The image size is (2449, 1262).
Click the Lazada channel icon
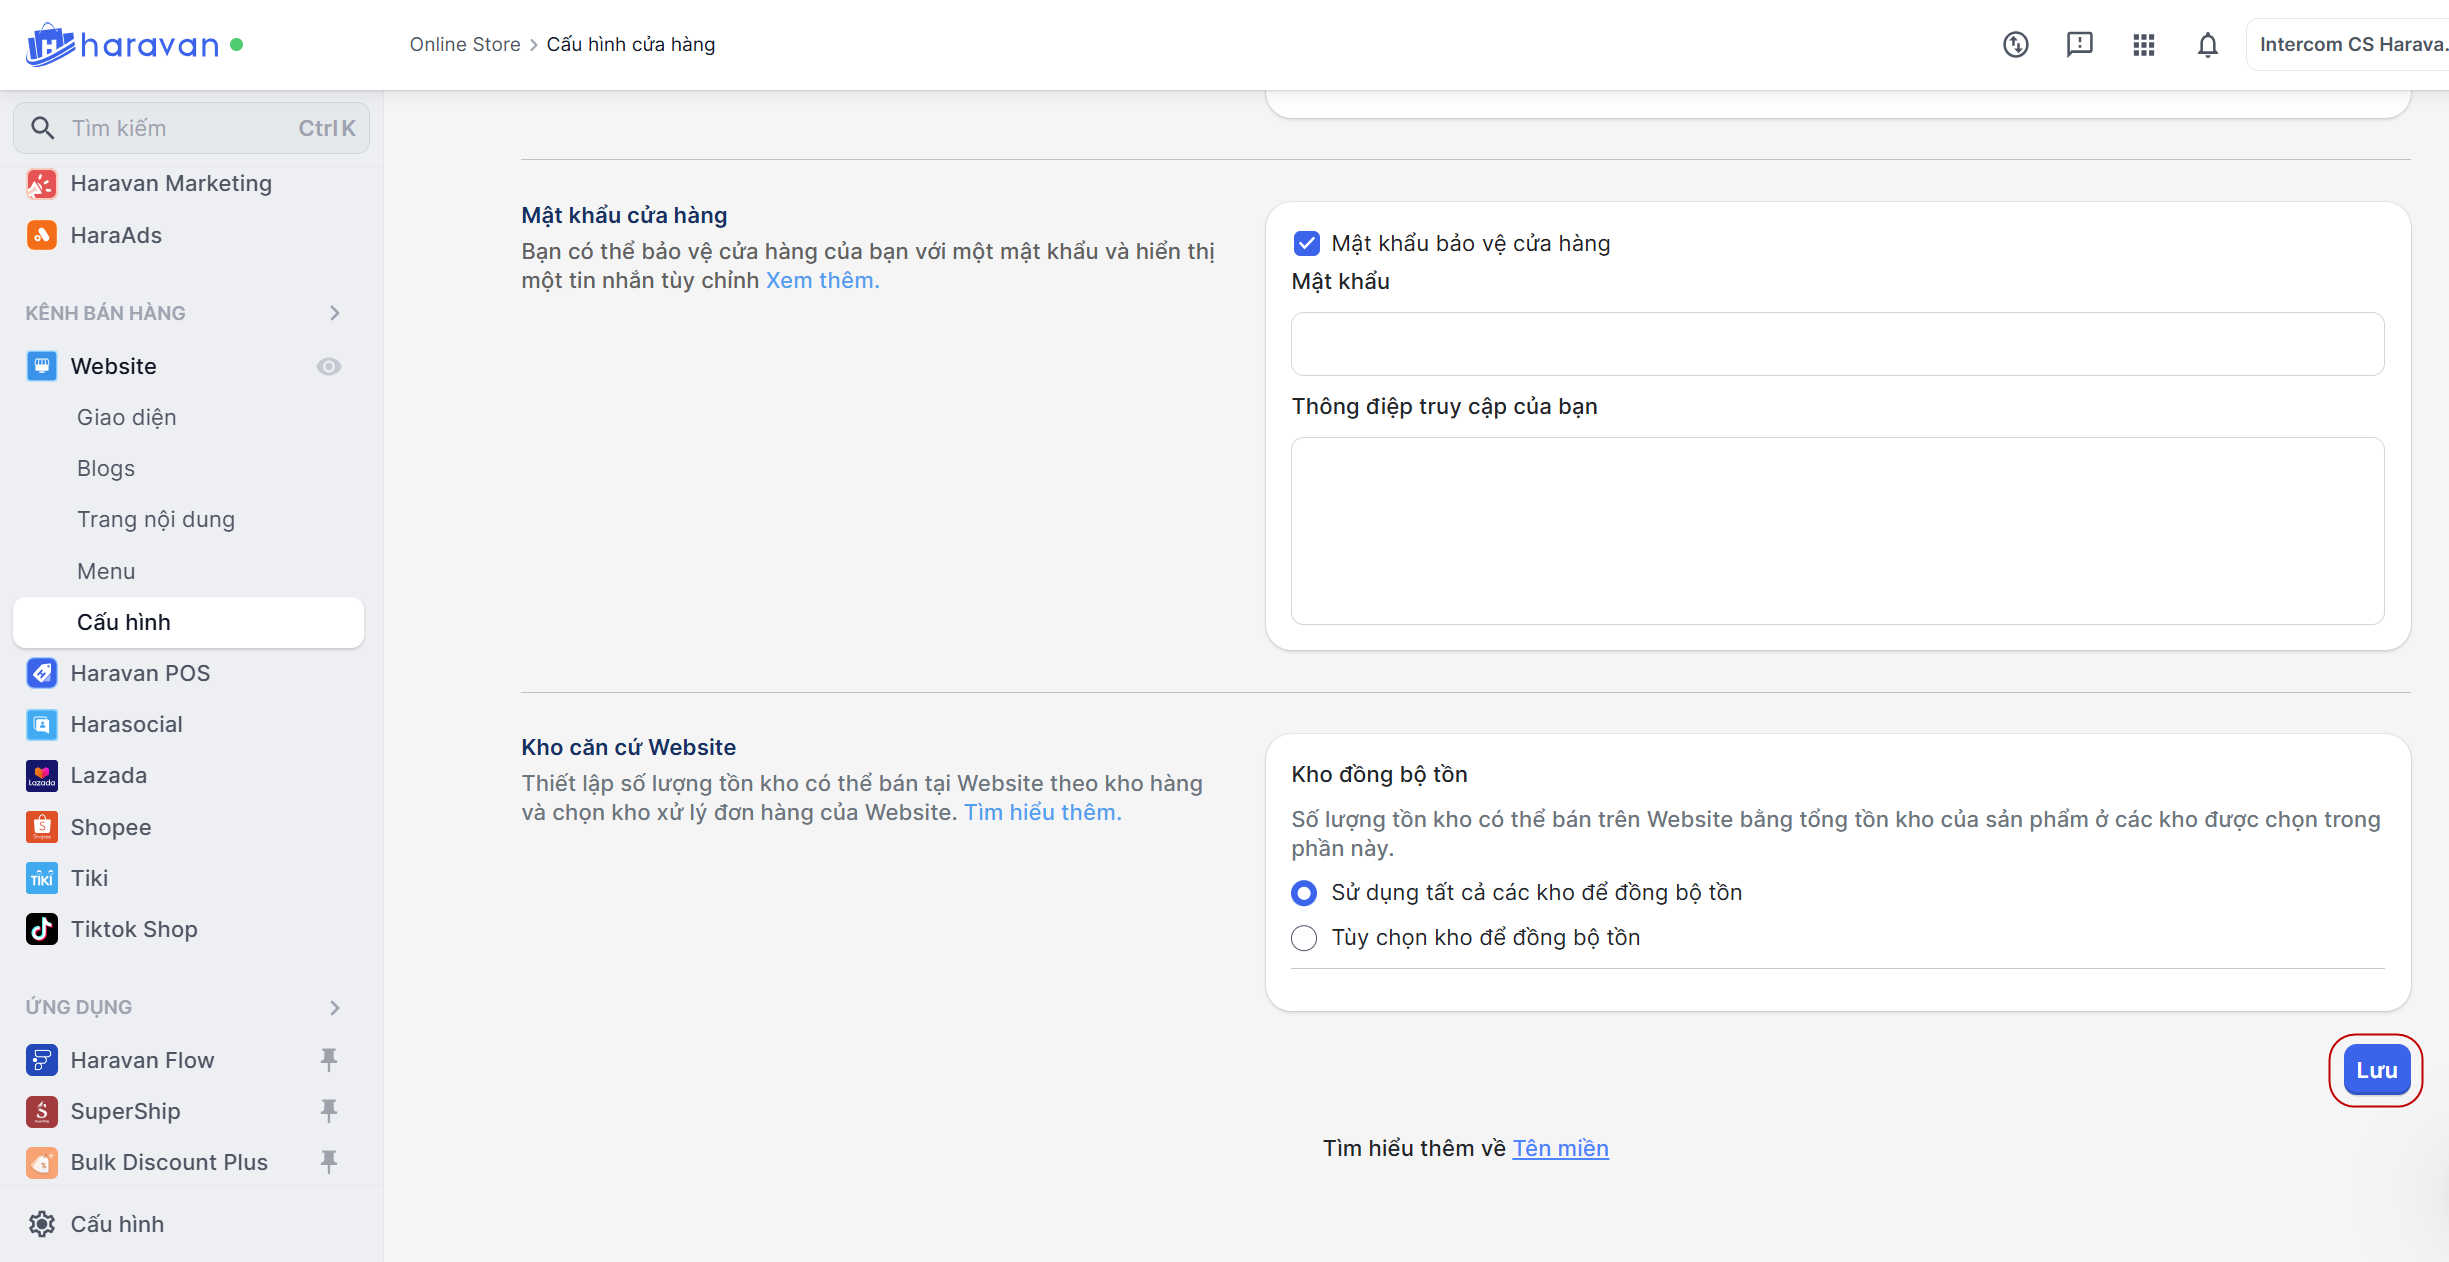point(41,776)
